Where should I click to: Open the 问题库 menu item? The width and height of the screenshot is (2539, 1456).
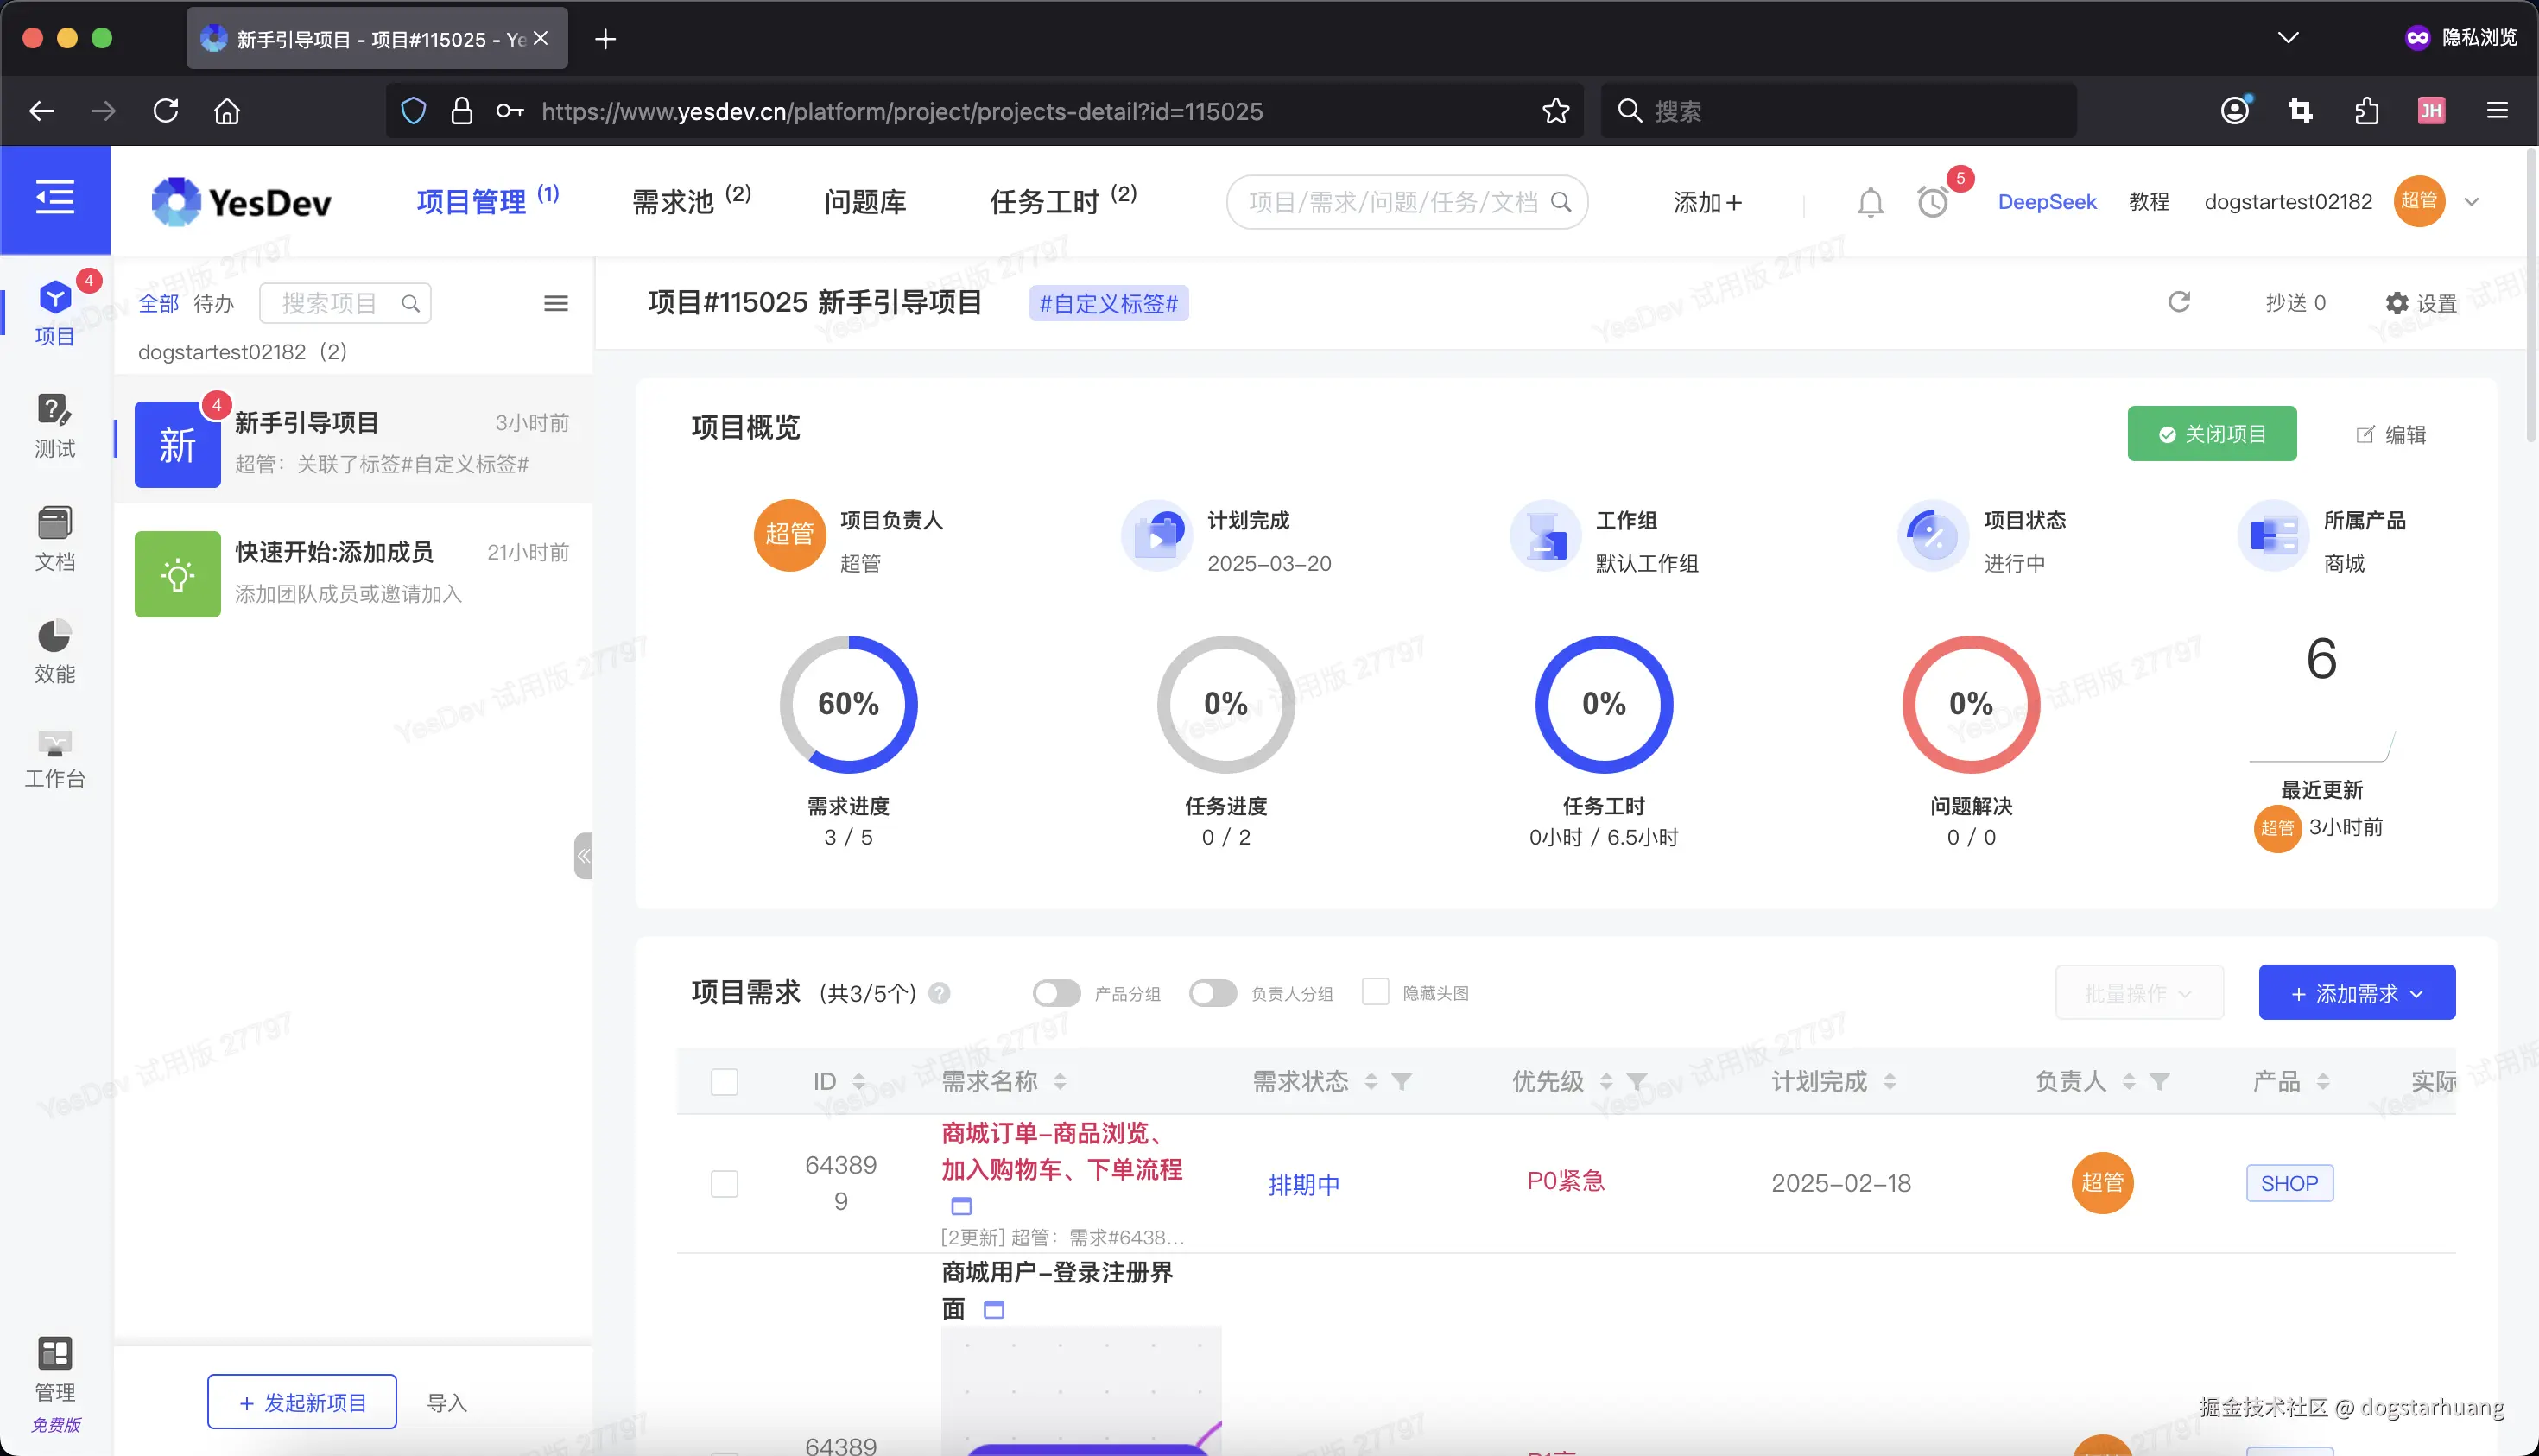pyautogui.click(x=864, y=201)
